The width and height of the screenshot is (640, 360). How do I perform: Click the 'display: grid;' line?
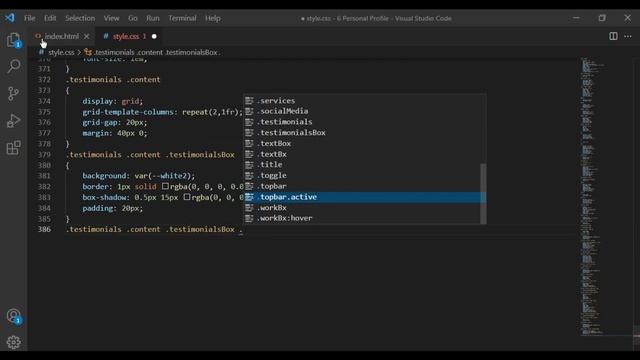point(113,101)
